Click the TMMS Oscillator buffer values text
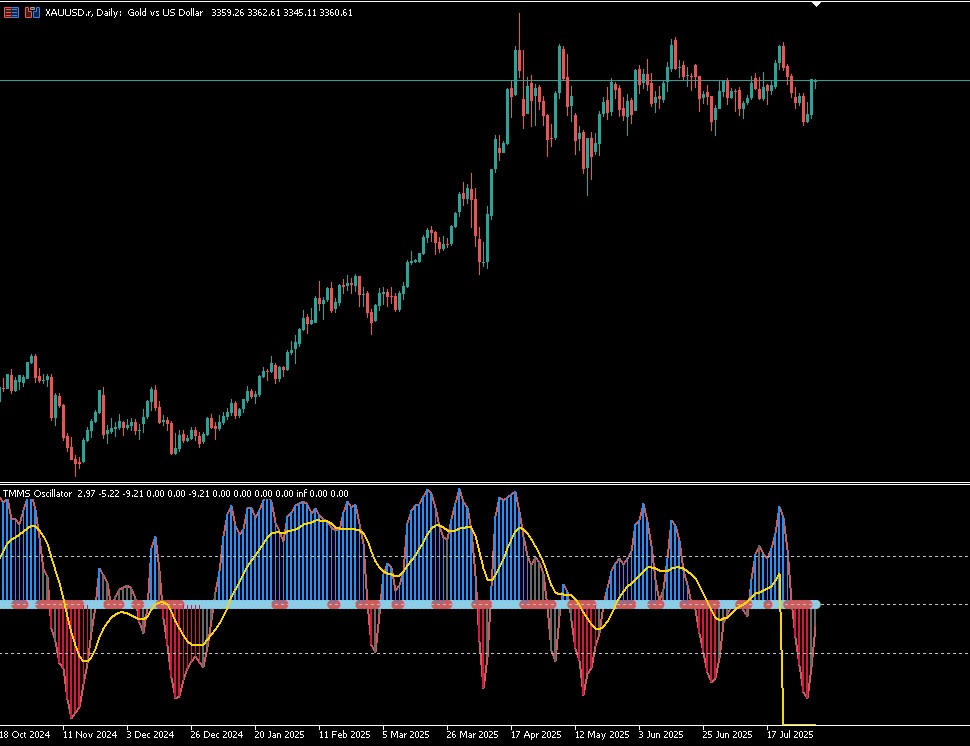 (213, 494)
